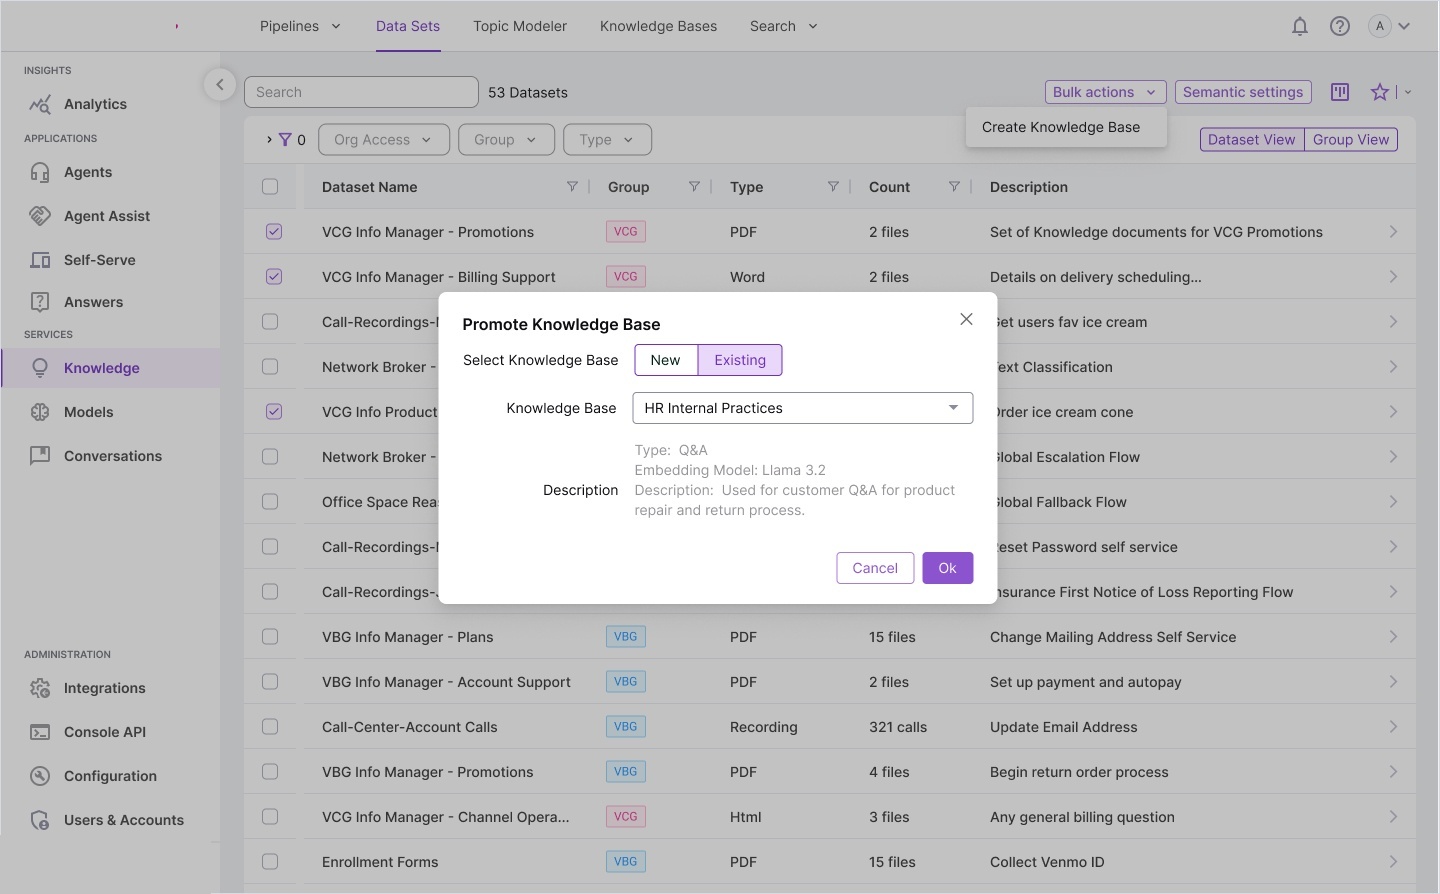Open the Org Access filter dropdown
The height and width of the screenshot is (894, 1440).
(383, 140)
